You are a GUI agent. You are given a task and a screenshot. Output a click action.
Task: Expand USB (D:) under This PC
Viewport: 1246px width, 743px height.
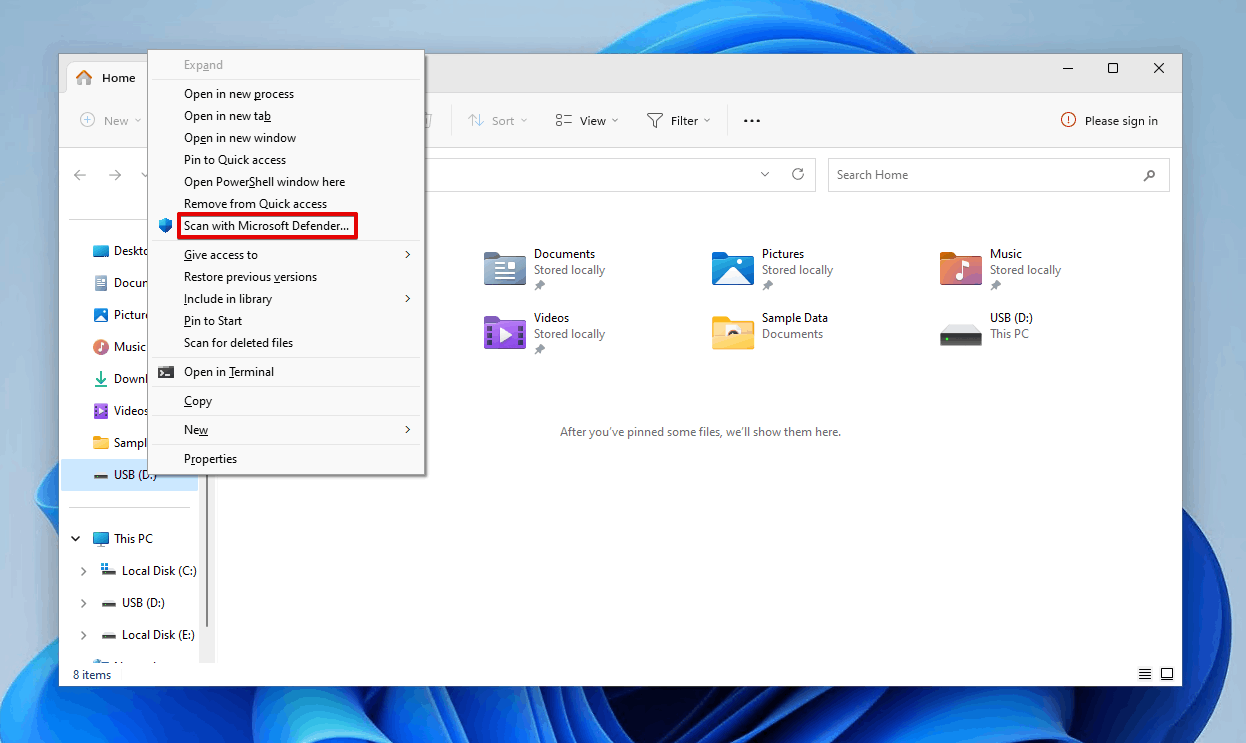click(x=84, y=603)
